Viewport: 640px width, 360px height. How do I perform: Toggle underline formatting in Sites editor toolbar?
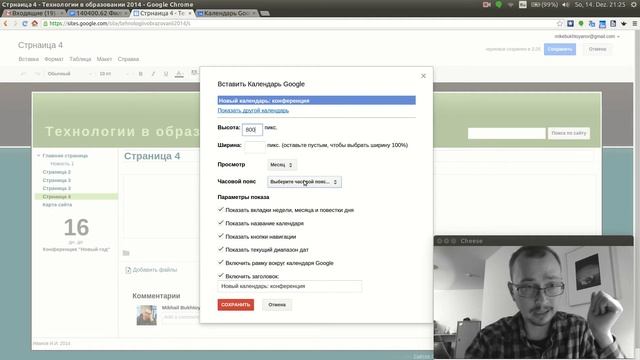point(166,74)
